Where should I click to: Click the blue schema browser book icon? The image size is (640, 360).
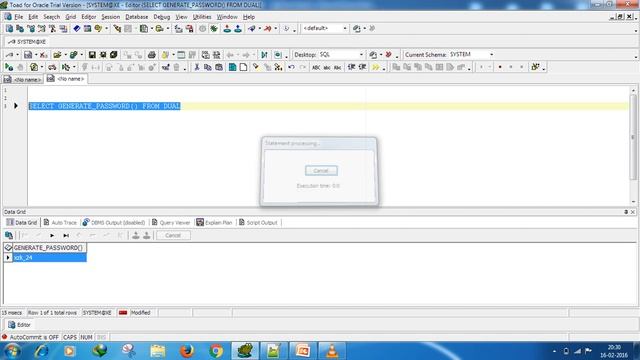tap(76, 29)
